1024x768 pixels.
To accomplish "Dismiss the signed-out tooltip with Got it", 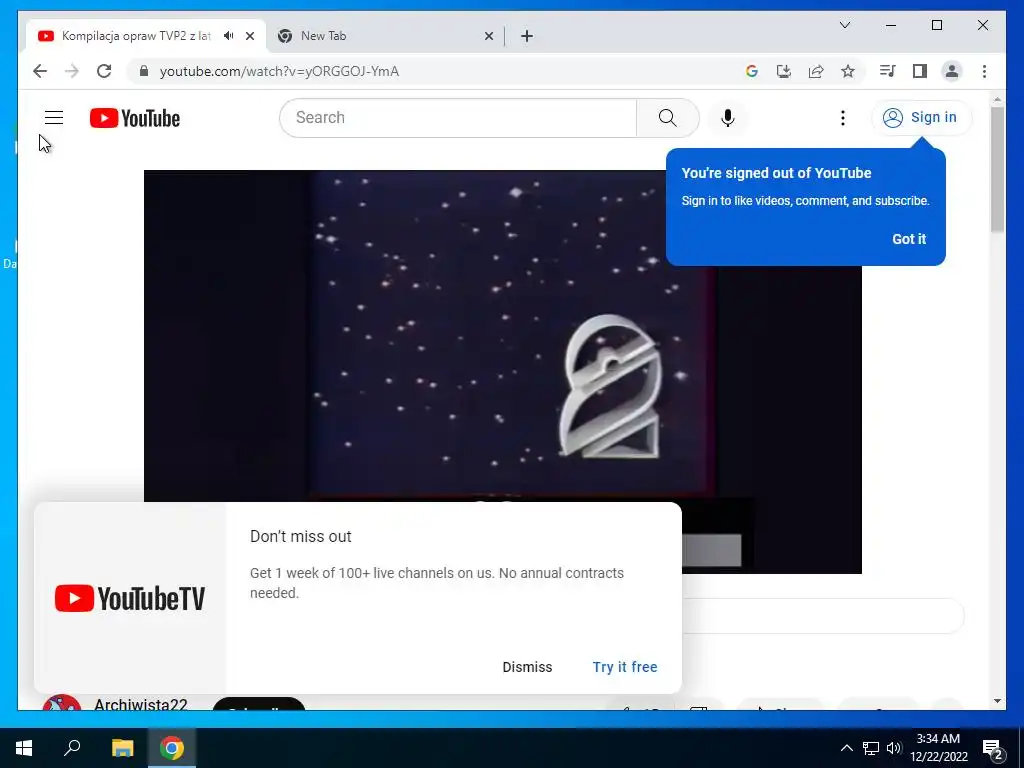I will click(x=909, y=239).
